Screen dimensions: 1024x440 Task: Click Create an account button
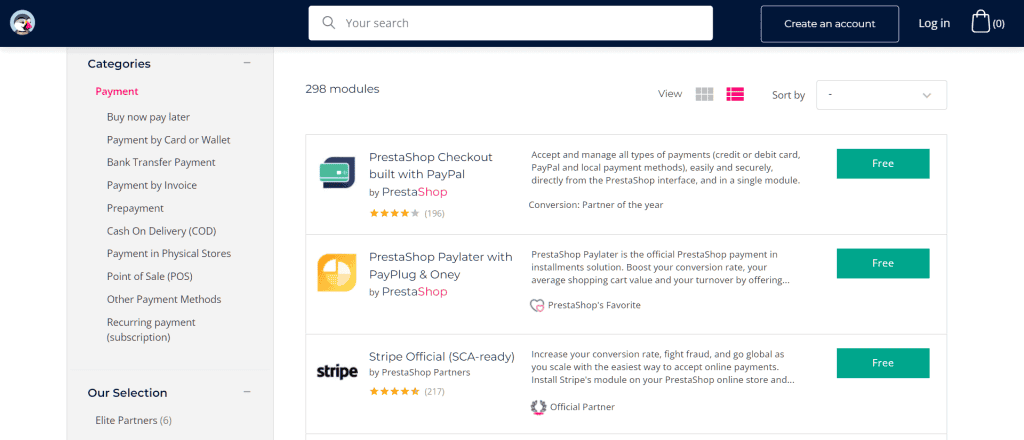[x=829, y=24]
